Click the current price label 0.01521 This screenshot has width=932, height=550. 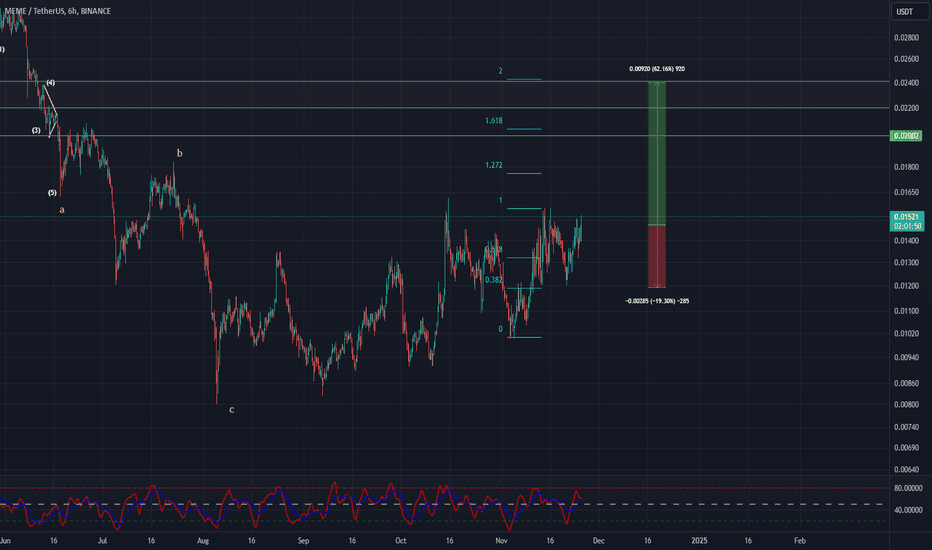[x=906, y=217]
